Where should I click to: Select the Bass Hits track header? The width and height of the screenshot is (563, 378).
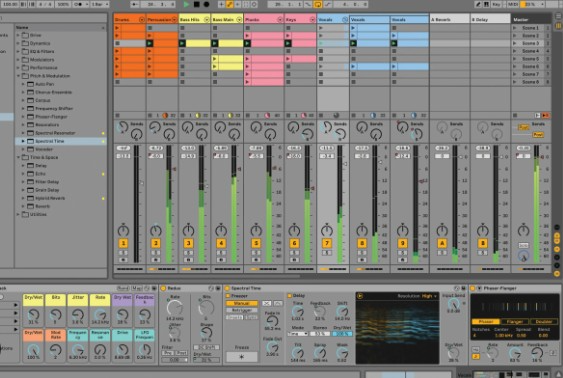click(194, 19)
